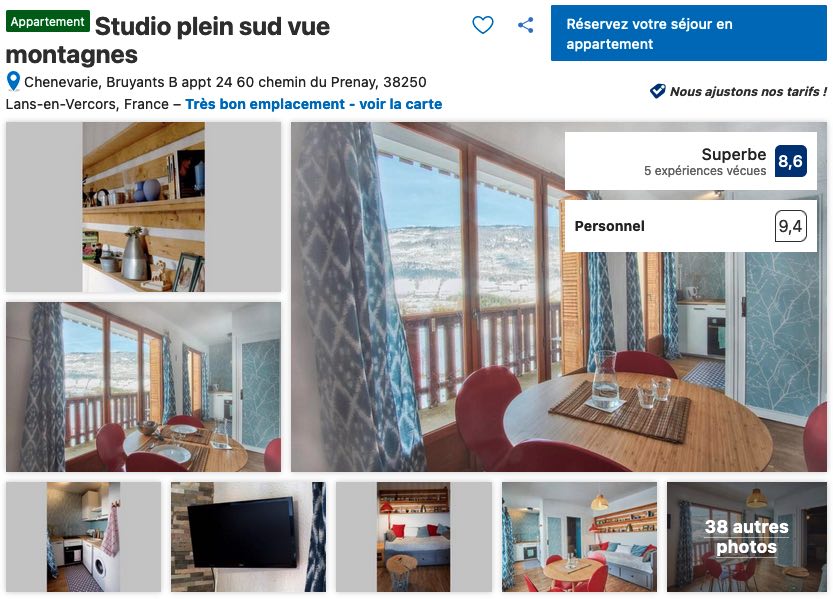Image resolution: width=833 pixels, height=599 pixels.
Task: View the daybed with red cushions photo
Action: tap(413, 536)
